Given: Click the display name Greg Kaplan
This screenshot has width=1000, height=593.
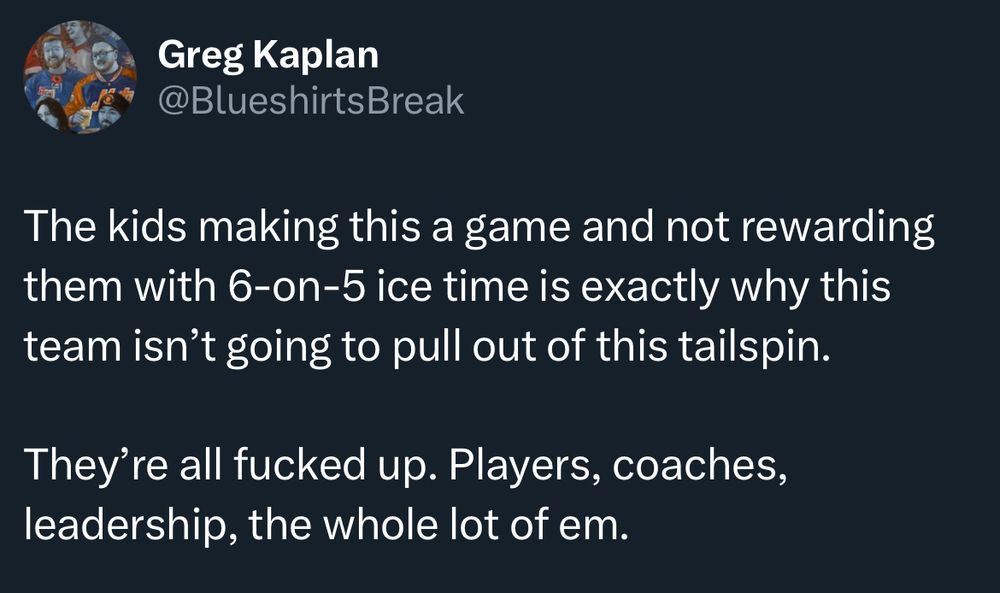Looking at the screenshot, I should click(268, 56).
